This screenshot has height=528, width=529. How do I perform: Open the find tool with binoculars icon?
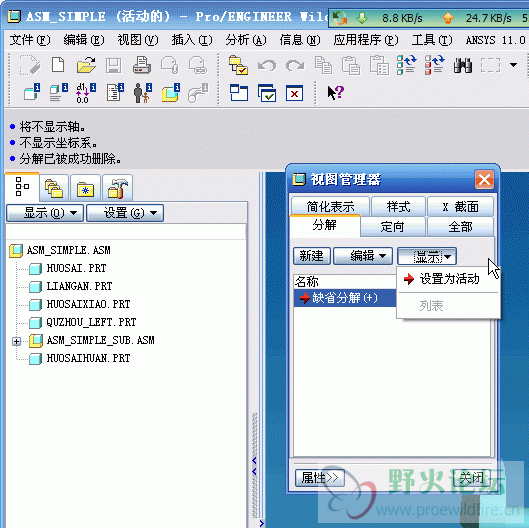463,65
